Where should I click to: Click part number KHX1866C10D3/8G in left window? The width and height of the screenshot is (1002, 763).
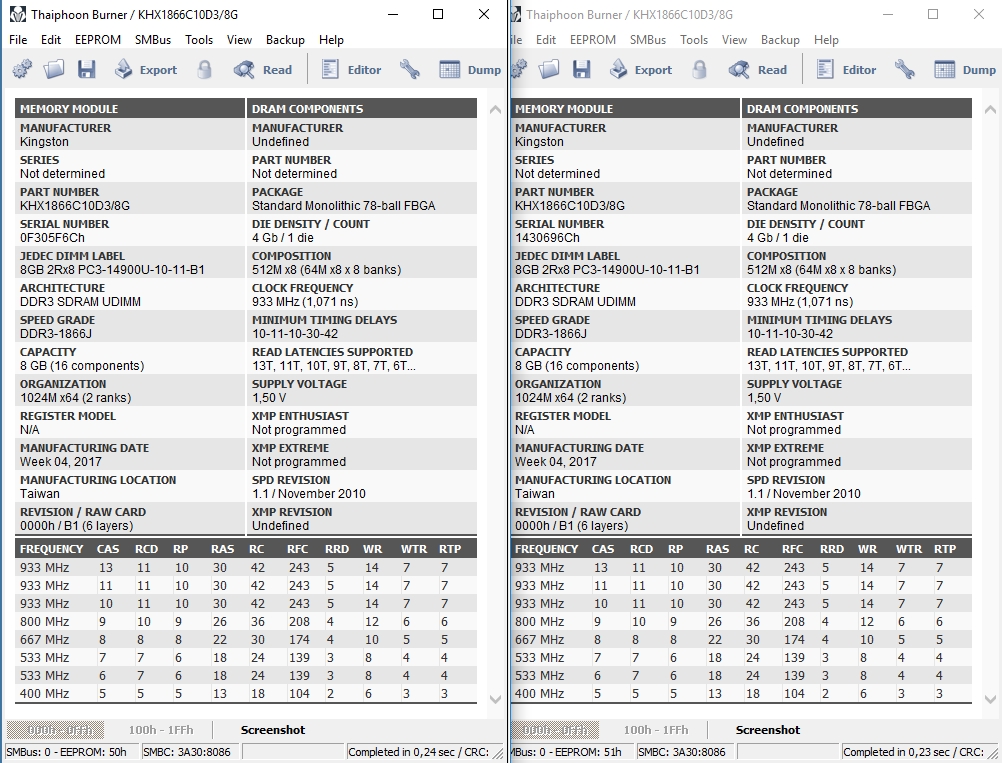75,206
